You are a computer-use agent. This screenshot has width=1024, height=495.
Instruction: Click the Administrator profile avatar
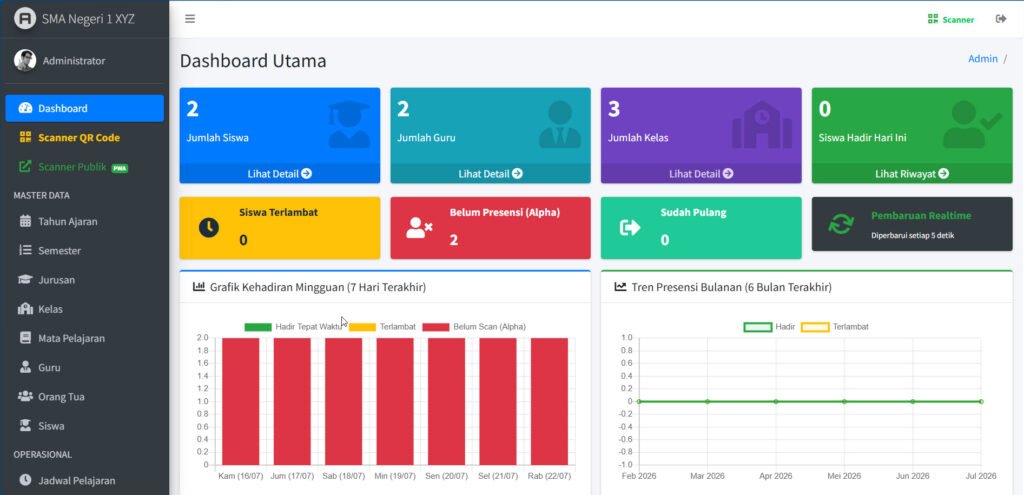coord(25,60)
